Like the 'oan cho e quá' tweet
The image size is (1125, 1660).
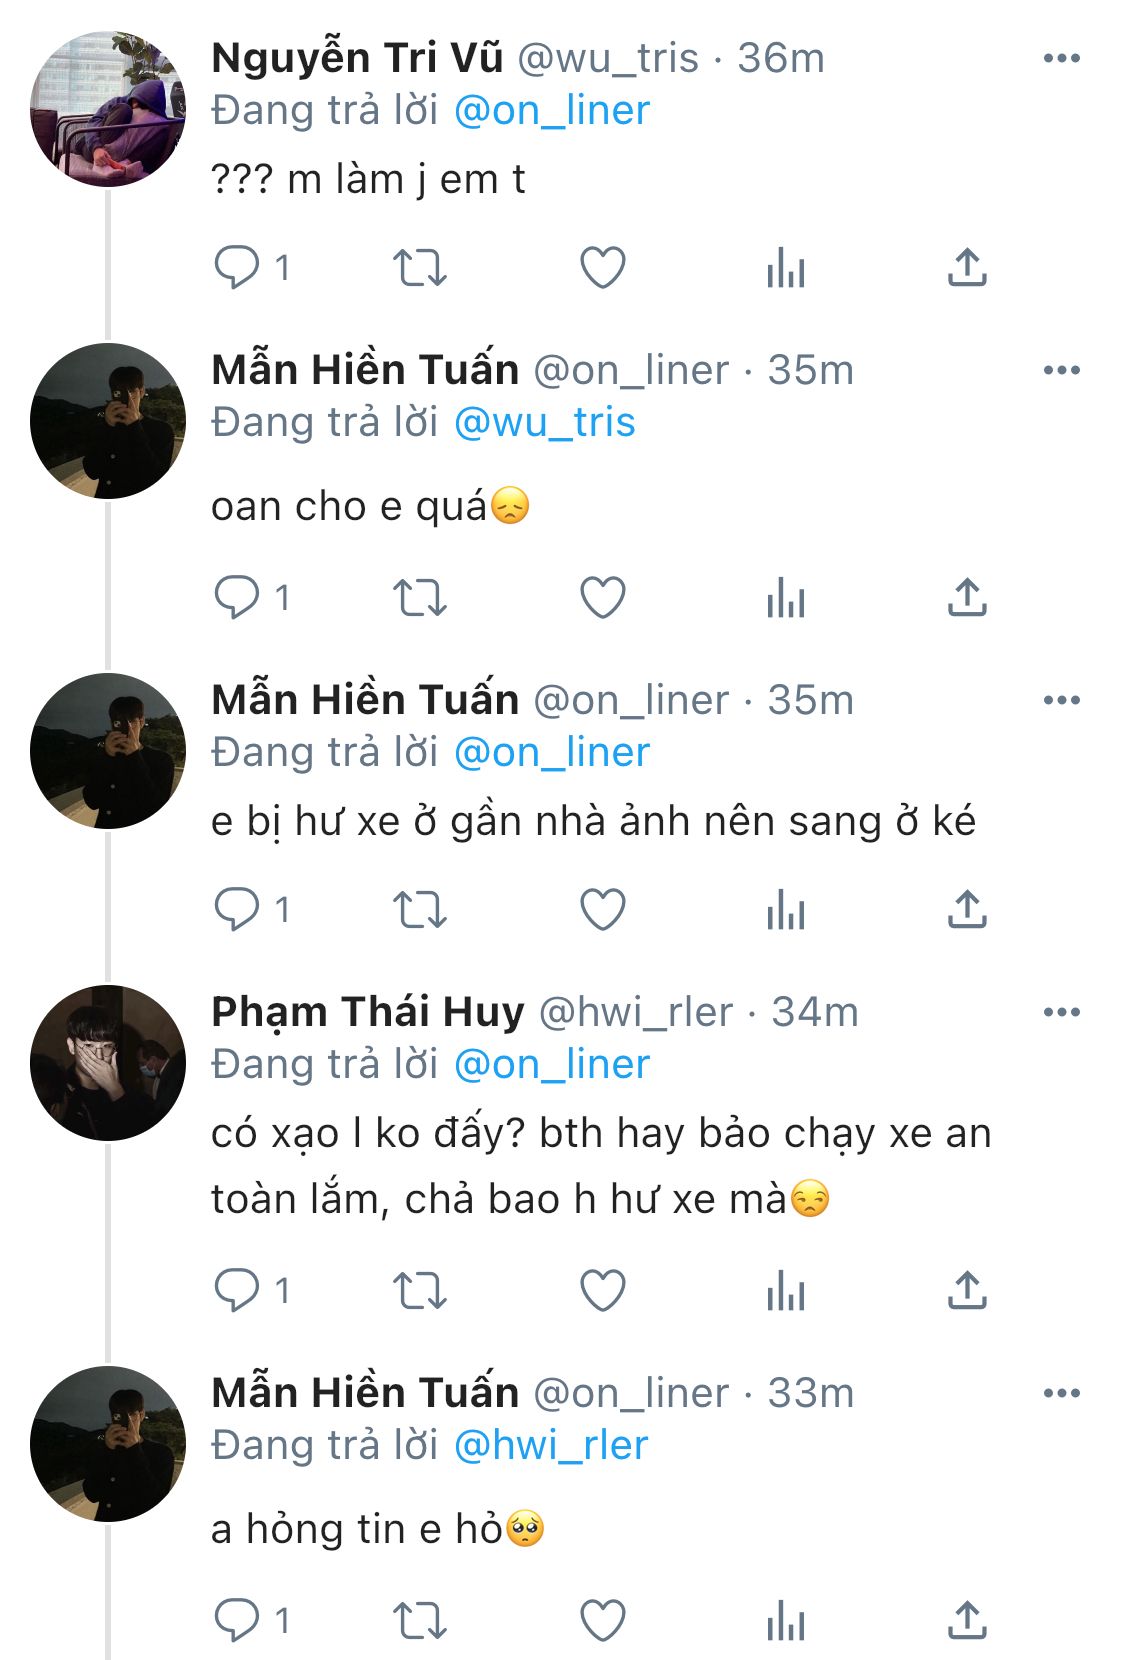(603, 598)
